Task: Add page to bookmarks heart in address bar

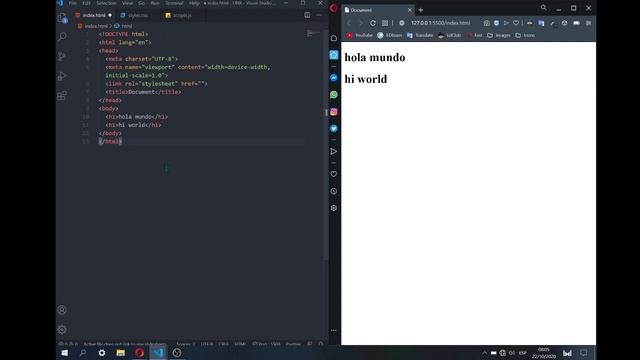Action: [x=516, y=23]
